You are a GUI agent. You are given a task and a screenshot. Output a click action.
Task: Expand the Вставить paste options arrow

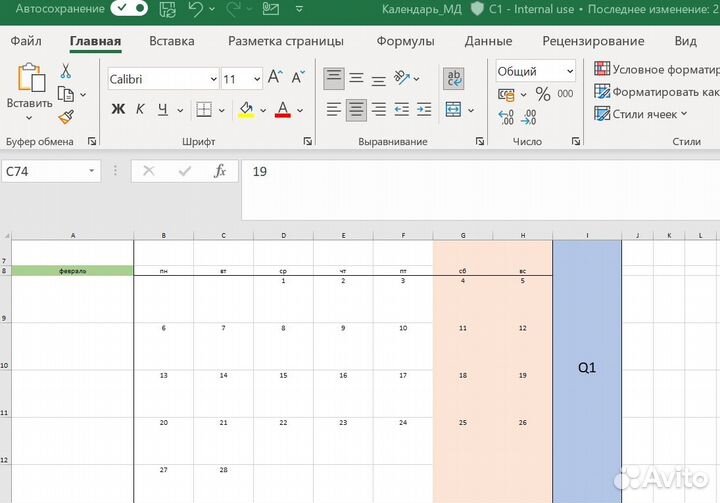(29, 118)
